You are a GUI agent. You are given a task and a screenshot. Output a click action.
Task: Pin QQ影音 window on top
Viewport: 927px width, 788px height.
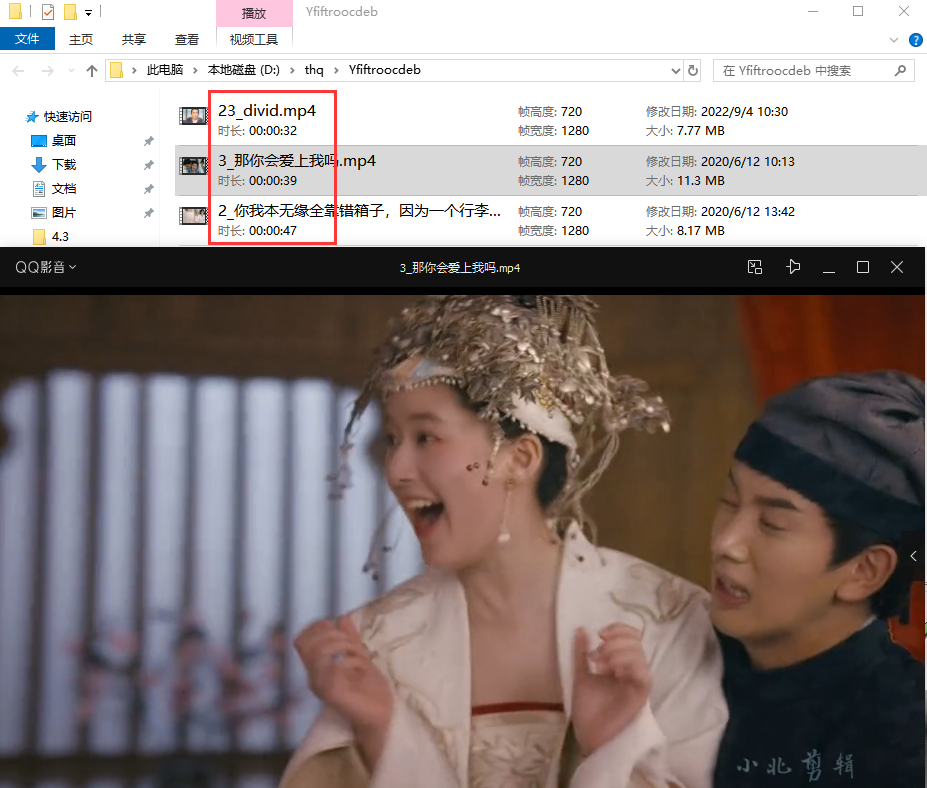(793, 267)
